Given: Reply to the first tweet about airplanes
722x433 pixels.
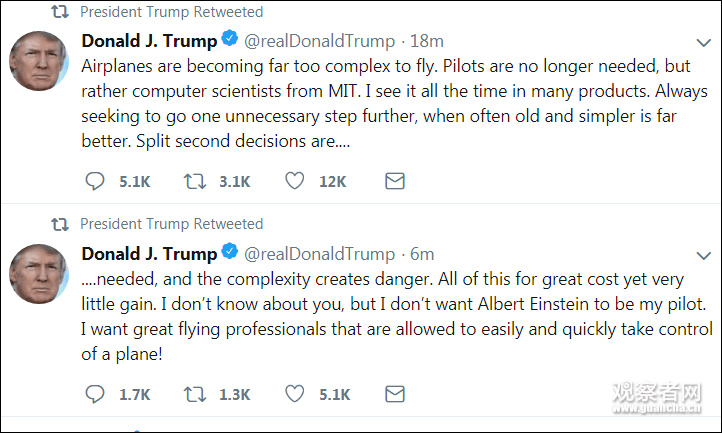Looking at the screenshot, I should click(x=95, y=182).
